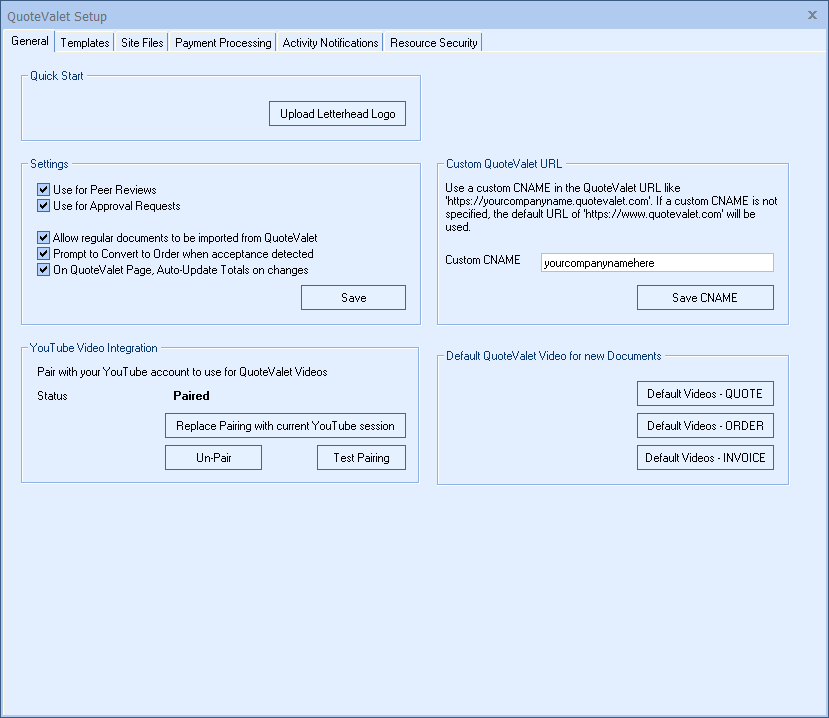Viewport: 829px width, 718px height.
Task: Click the QuoteValet Setup window title
Action: (57, 16)
